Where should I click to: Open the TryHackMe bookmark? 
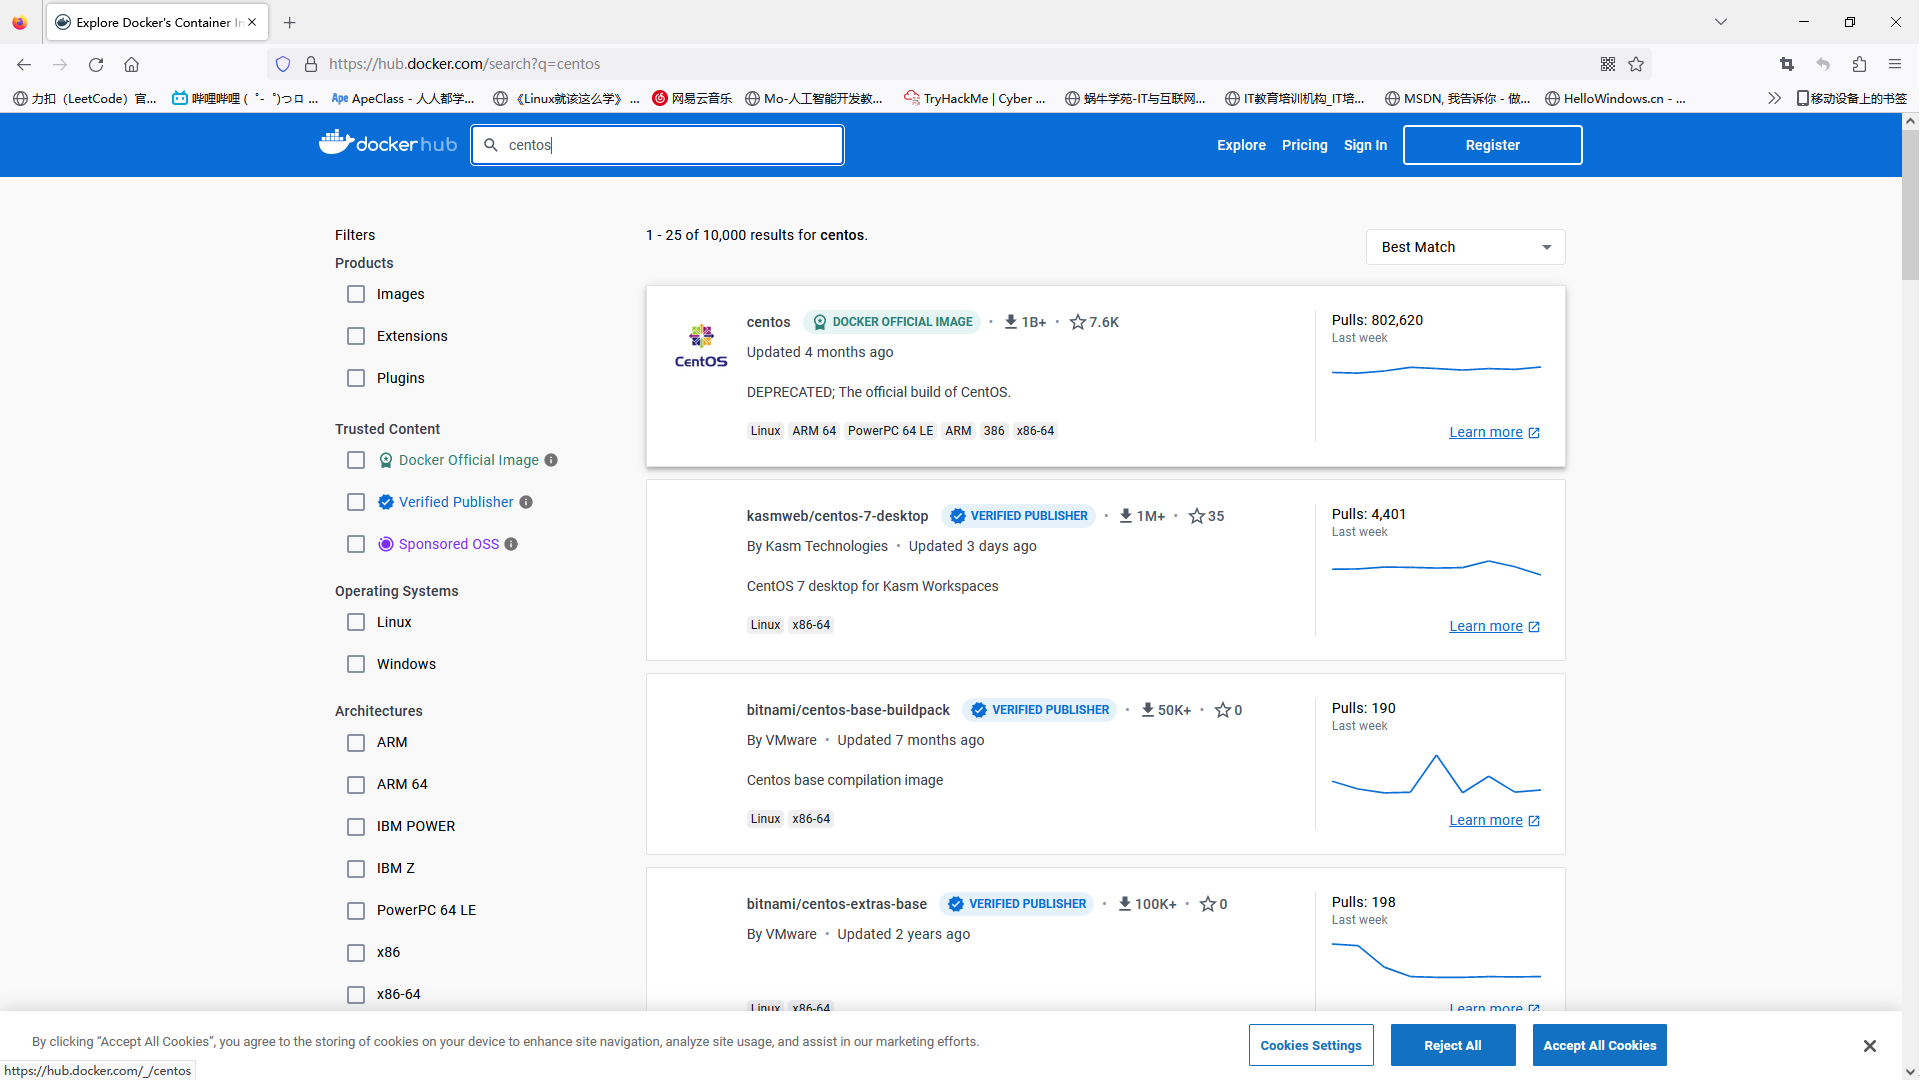tap(975, 98)
